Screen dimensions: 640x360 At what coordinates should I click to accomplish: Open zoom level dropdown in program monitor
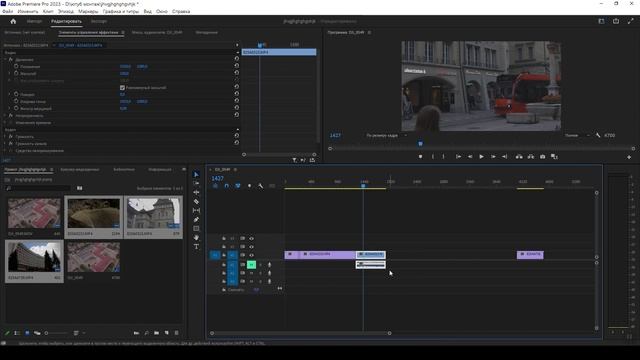tap(386, 135)
